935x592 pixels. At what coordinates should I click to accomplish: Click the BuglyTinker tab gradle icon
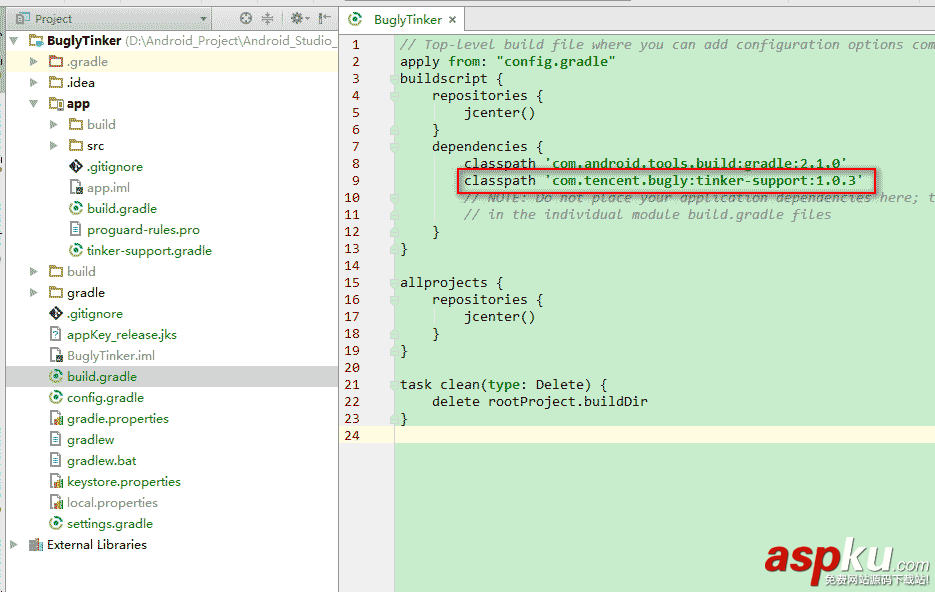click(355, 20)
